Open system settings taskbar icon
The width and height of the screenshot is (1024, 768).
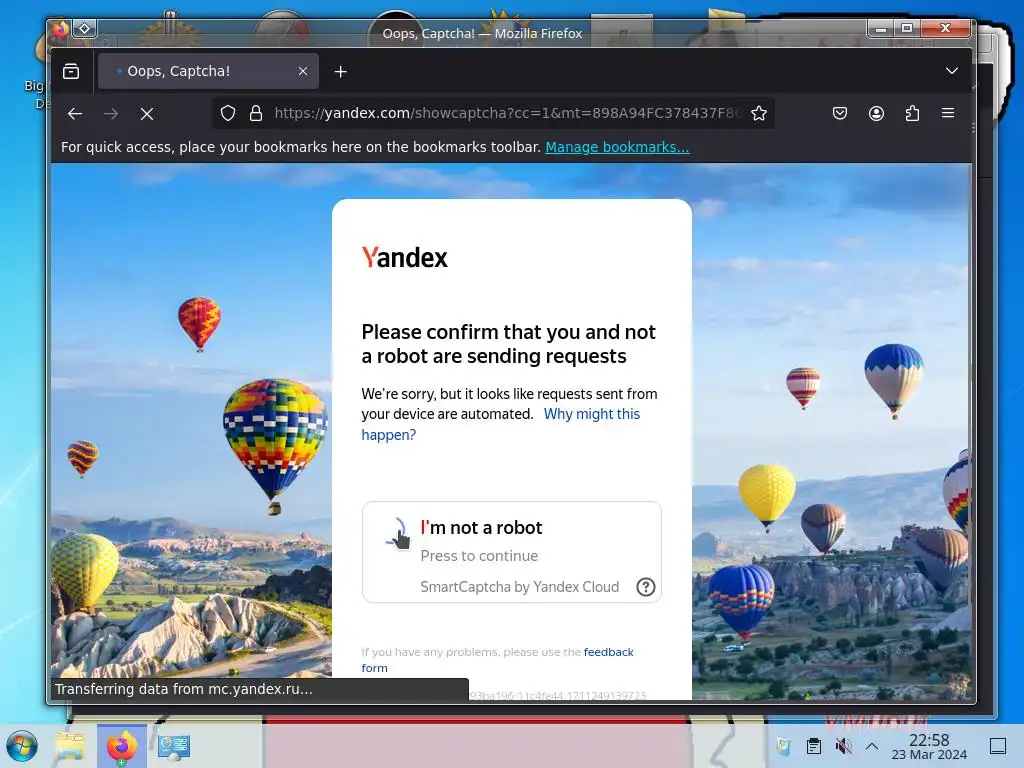click(x=174, y=746)
